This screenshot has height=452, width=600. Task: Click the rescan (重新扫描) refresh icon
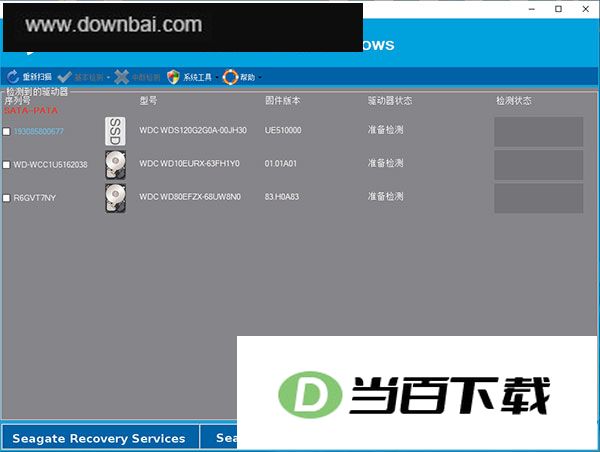click(13, 77)
